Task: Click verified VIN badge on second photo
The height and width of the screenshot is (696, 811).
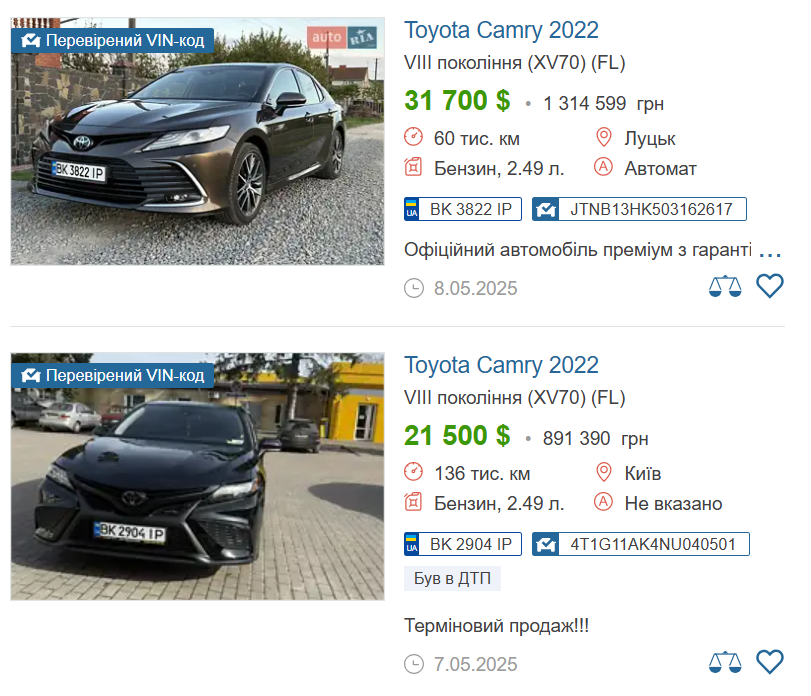Action: pos(112,376)
